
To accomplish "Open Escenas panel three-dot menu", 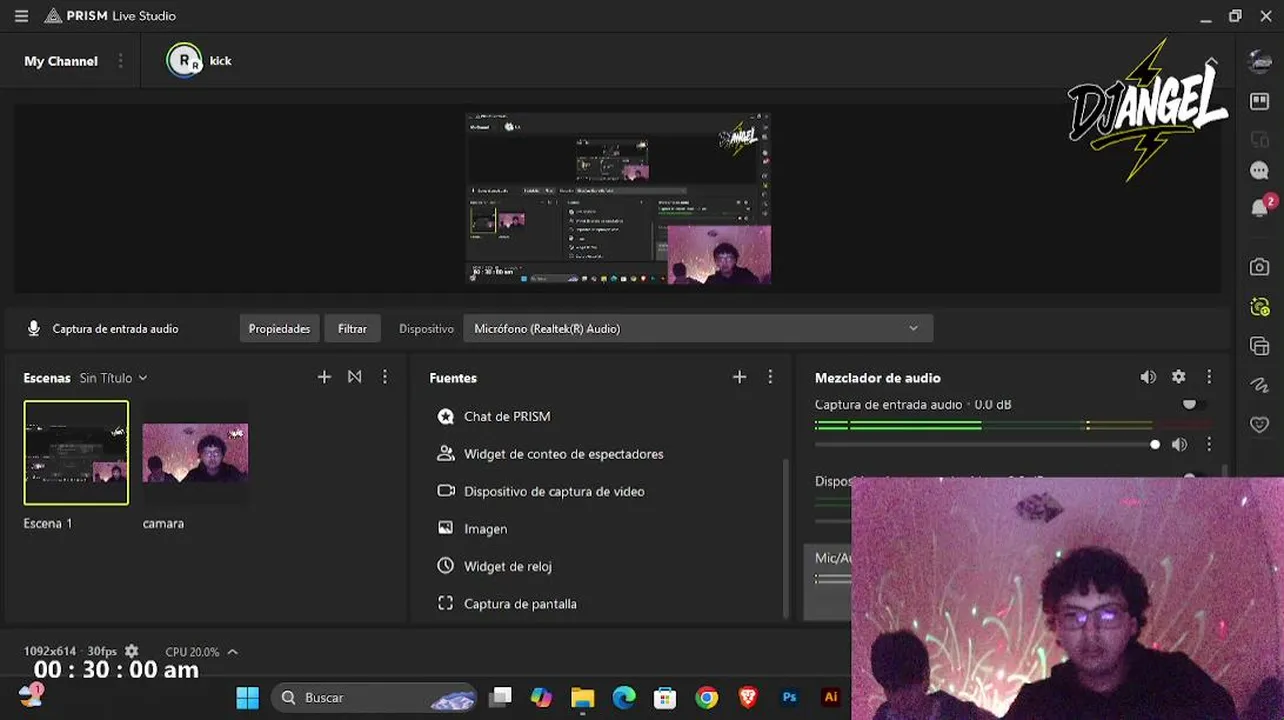I will tap(385, 377).
